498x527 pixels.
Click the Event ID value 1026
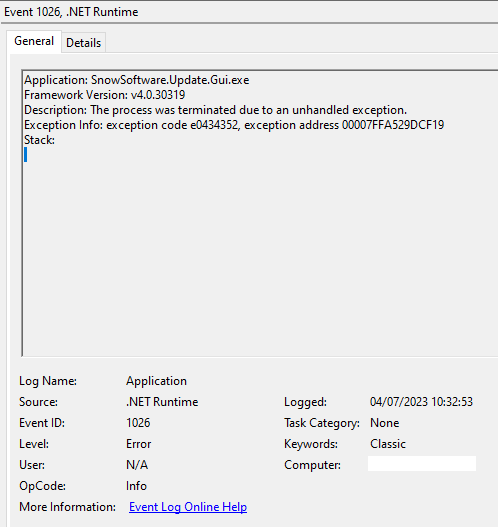coord(138,423)
